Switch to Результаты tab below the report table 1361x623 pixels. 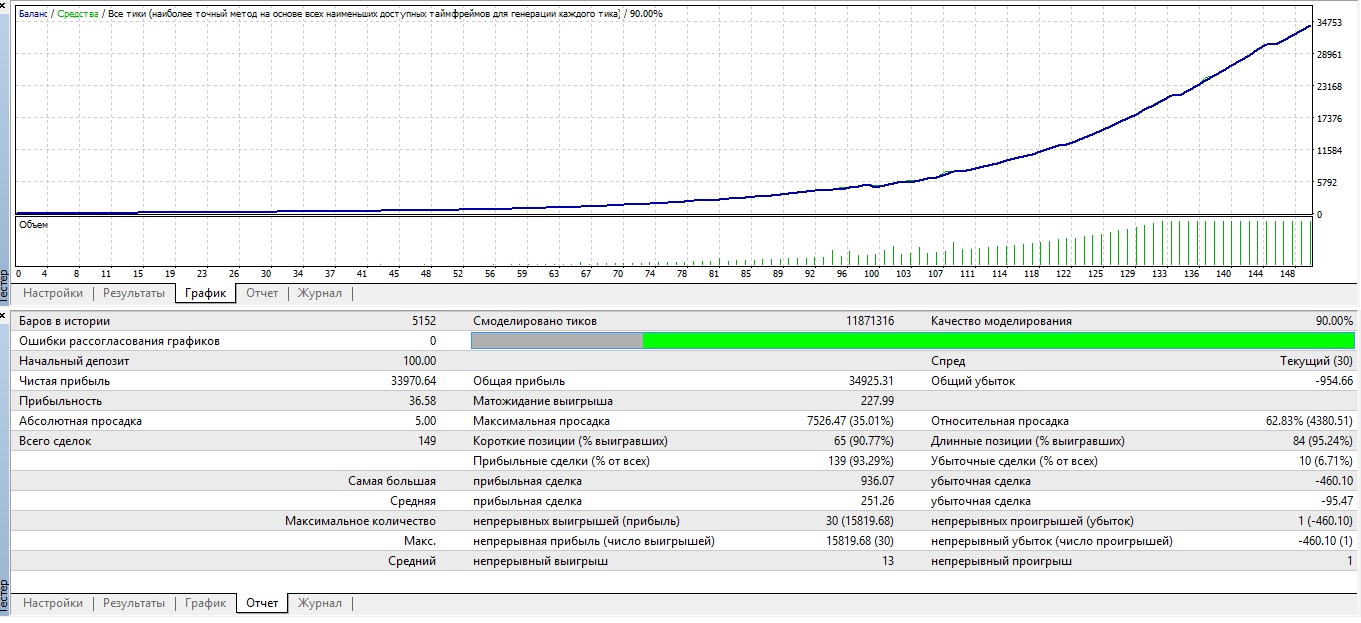point(133,603)
